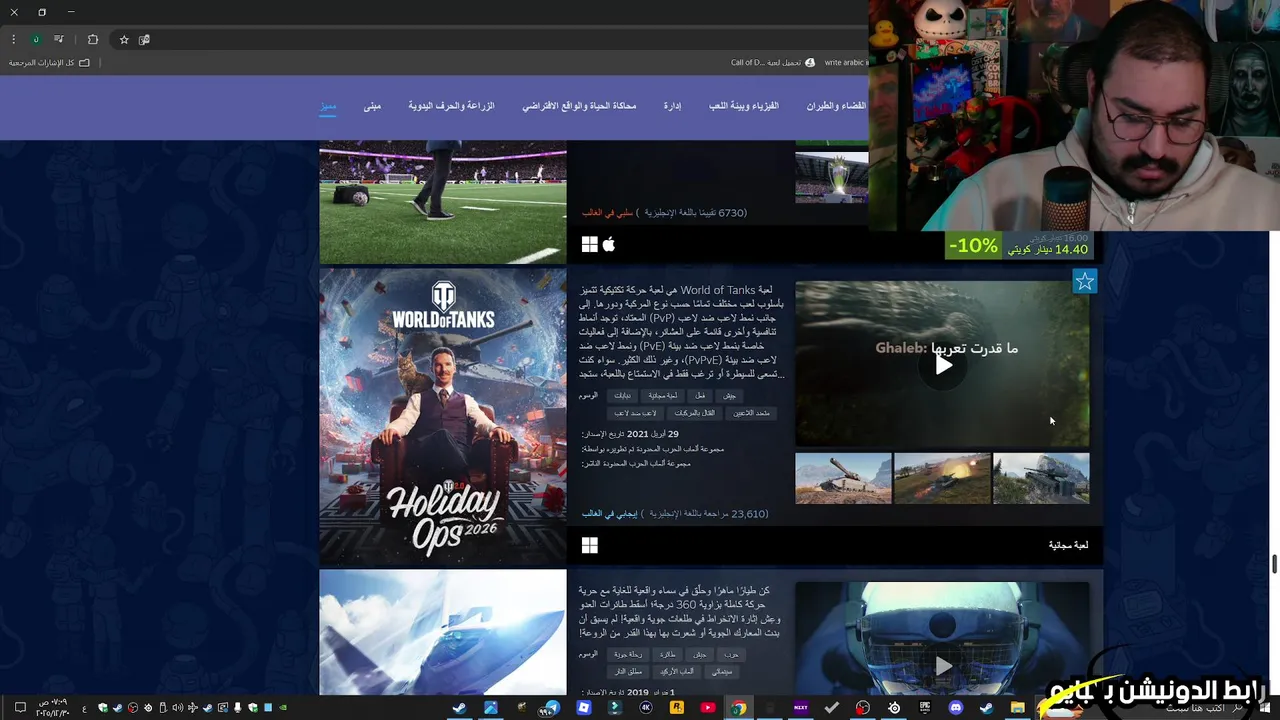
Task: Open the media control icon in Chrome toolbar
Action: (x=59, y=39)
